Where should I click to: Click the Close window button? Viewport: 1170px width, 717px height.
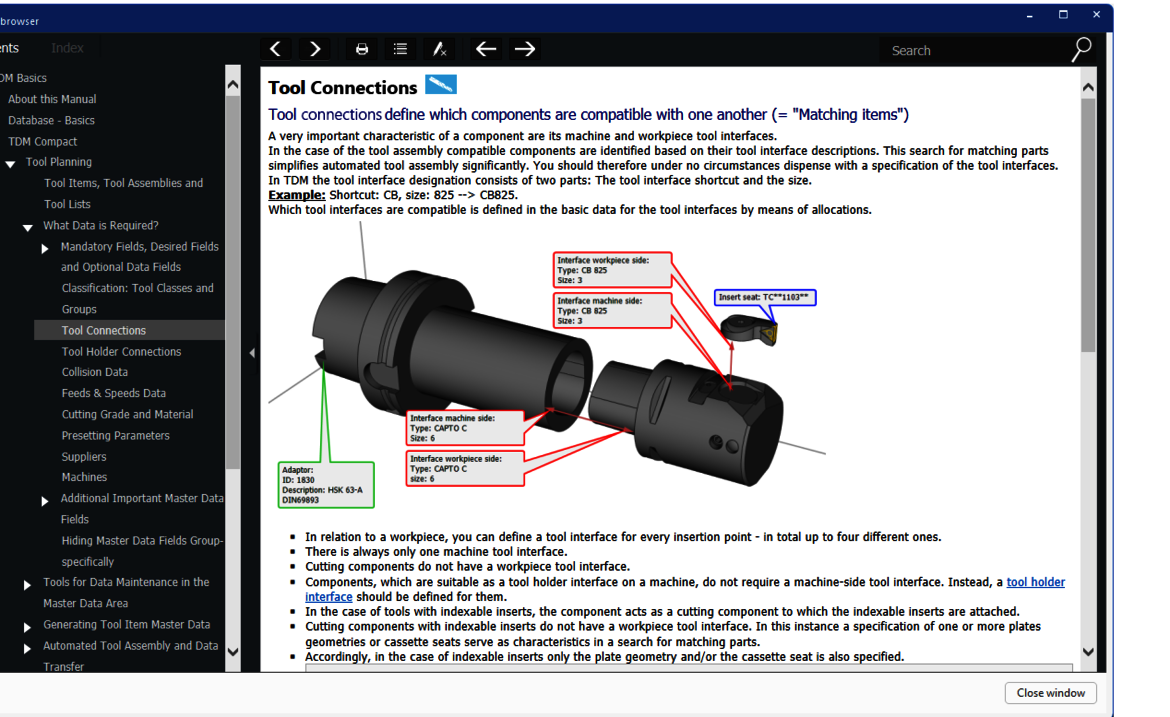[1051, 693]
